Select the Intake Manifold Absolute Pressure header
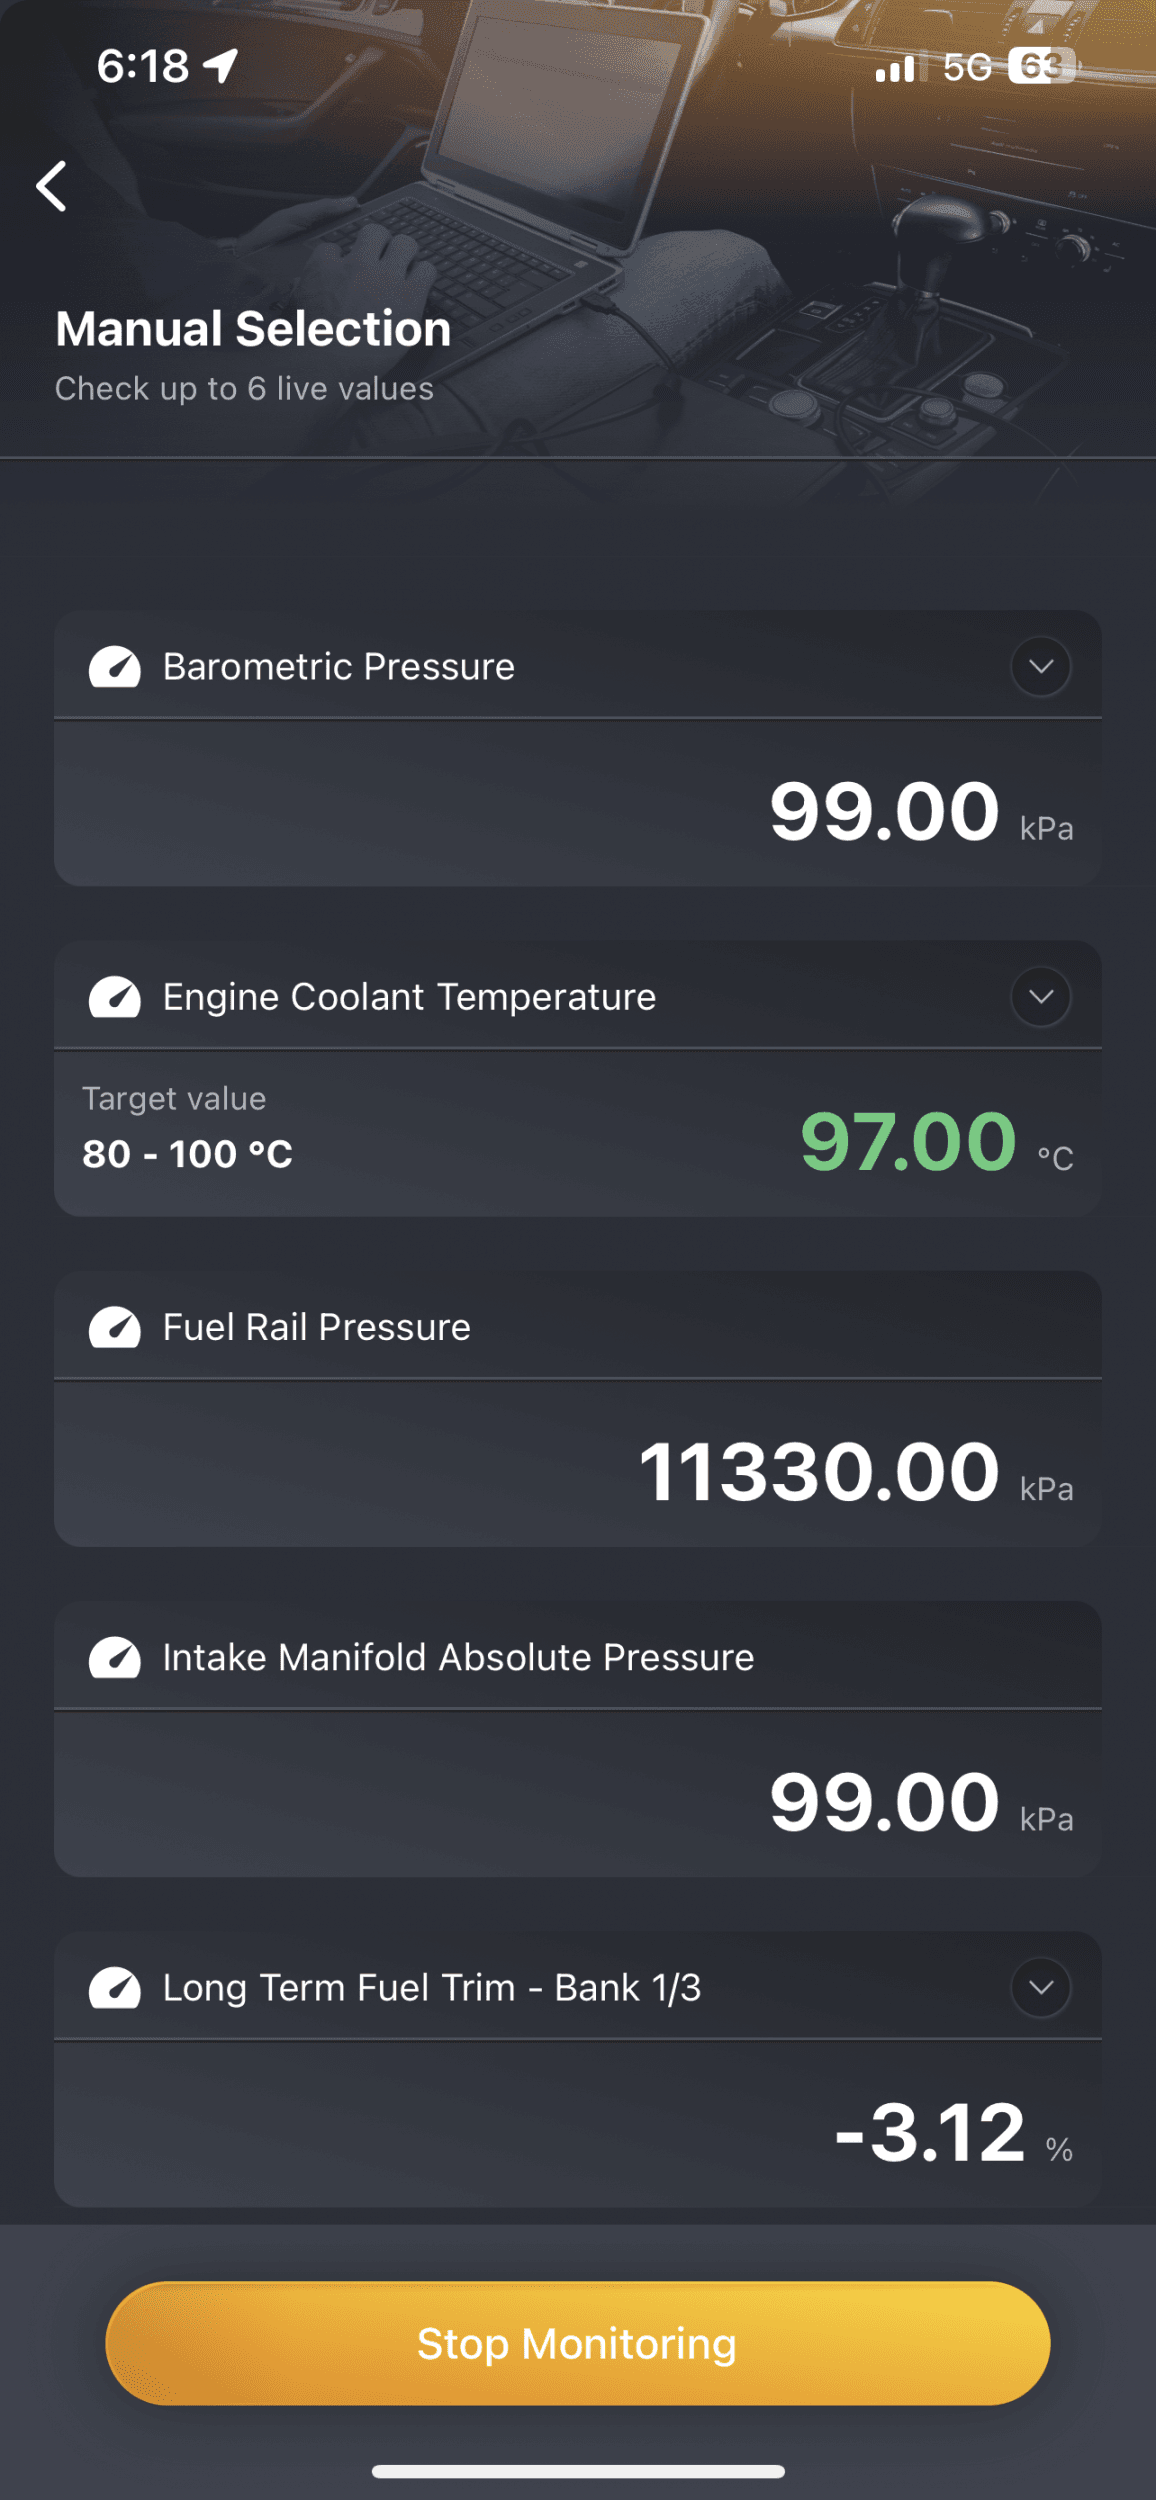 point(458,1657)
